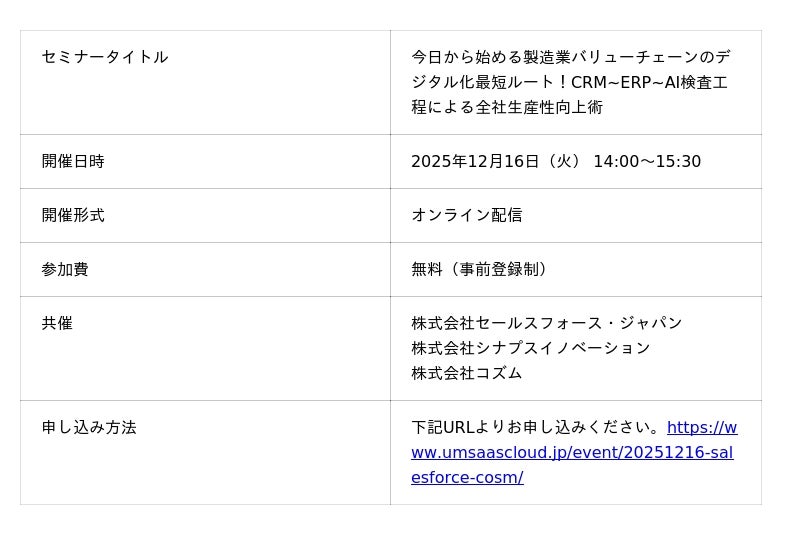800x535 pixels.
Task: Click the 共催 label cell
Action: (x=57, y=324)
